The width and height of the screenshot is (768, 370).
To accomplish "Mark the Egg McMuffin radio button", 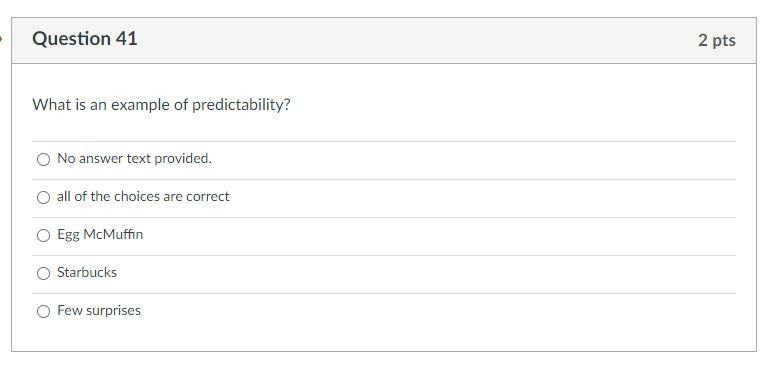I will point(44,235).
